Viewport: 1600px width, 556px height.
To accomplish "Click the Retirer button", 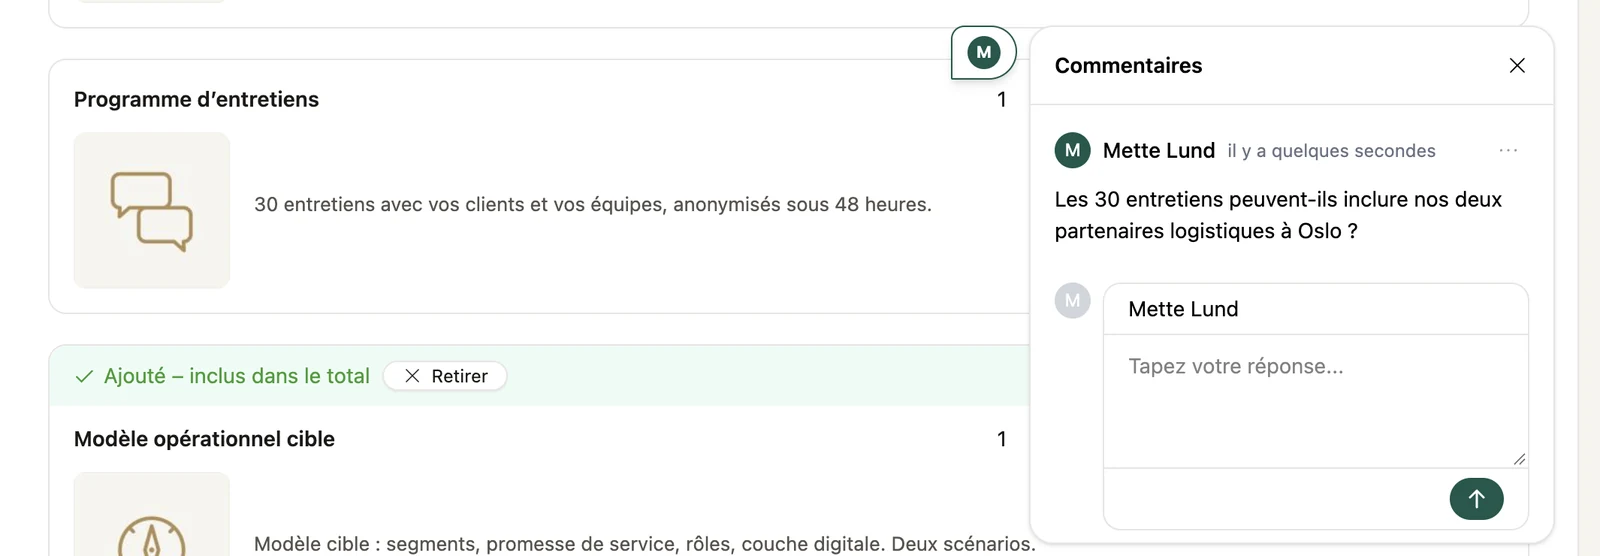I will [x=445, y=376].
